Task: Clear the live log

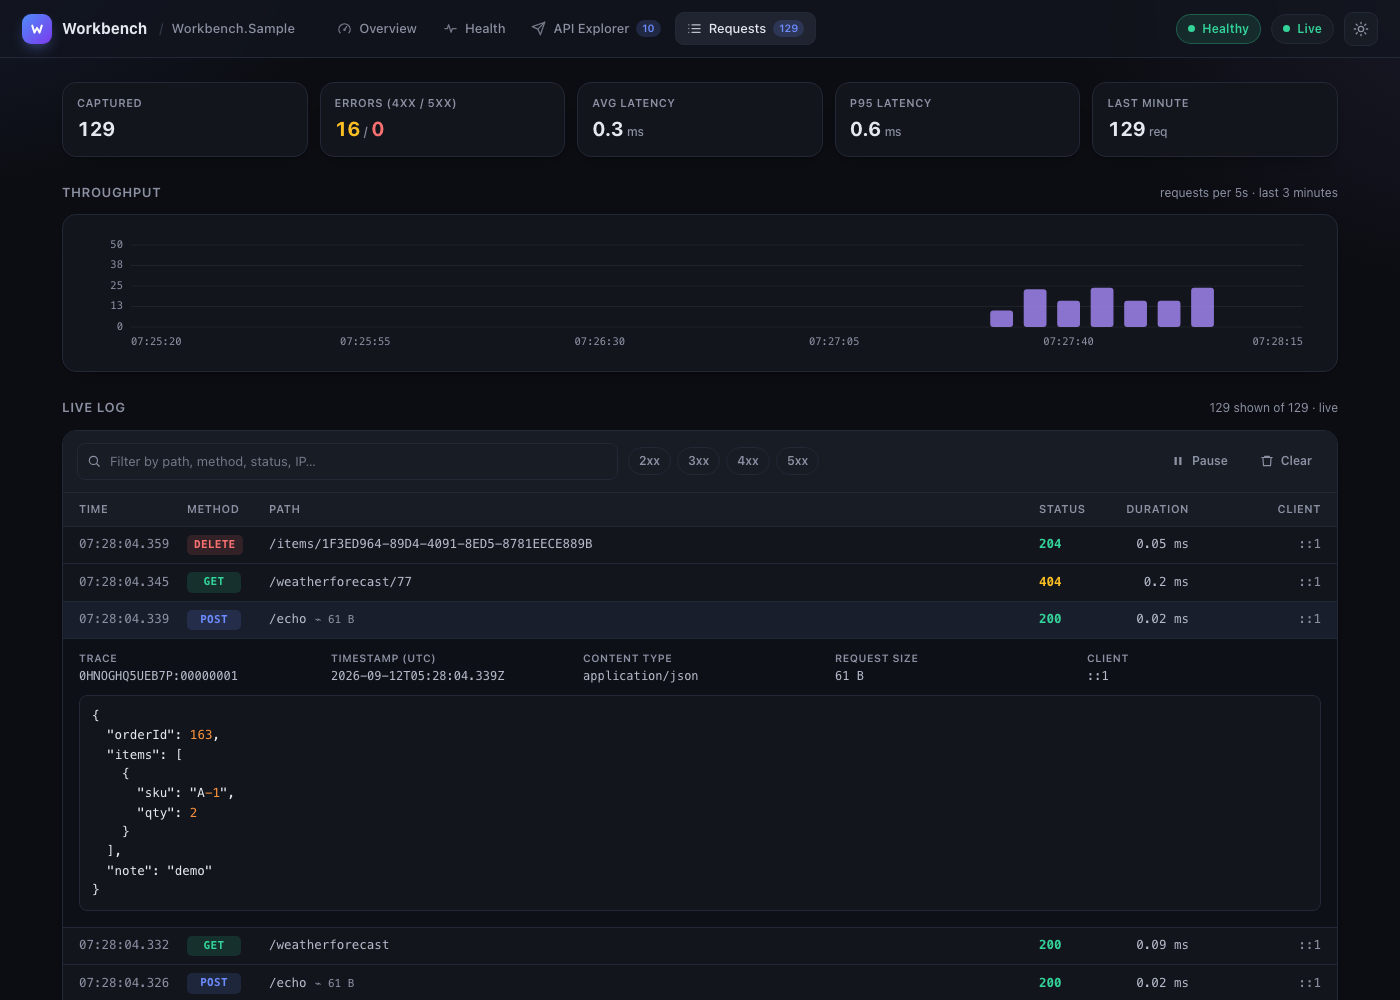Action: [1286, 461]
